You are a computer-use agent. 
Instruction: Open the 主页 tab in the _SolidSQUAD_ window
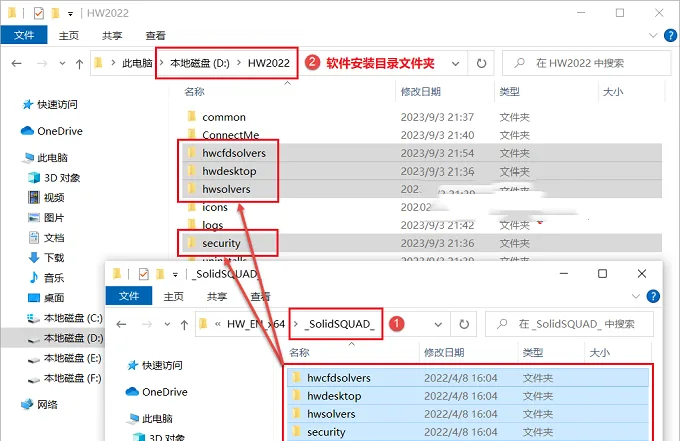[173, 296]
